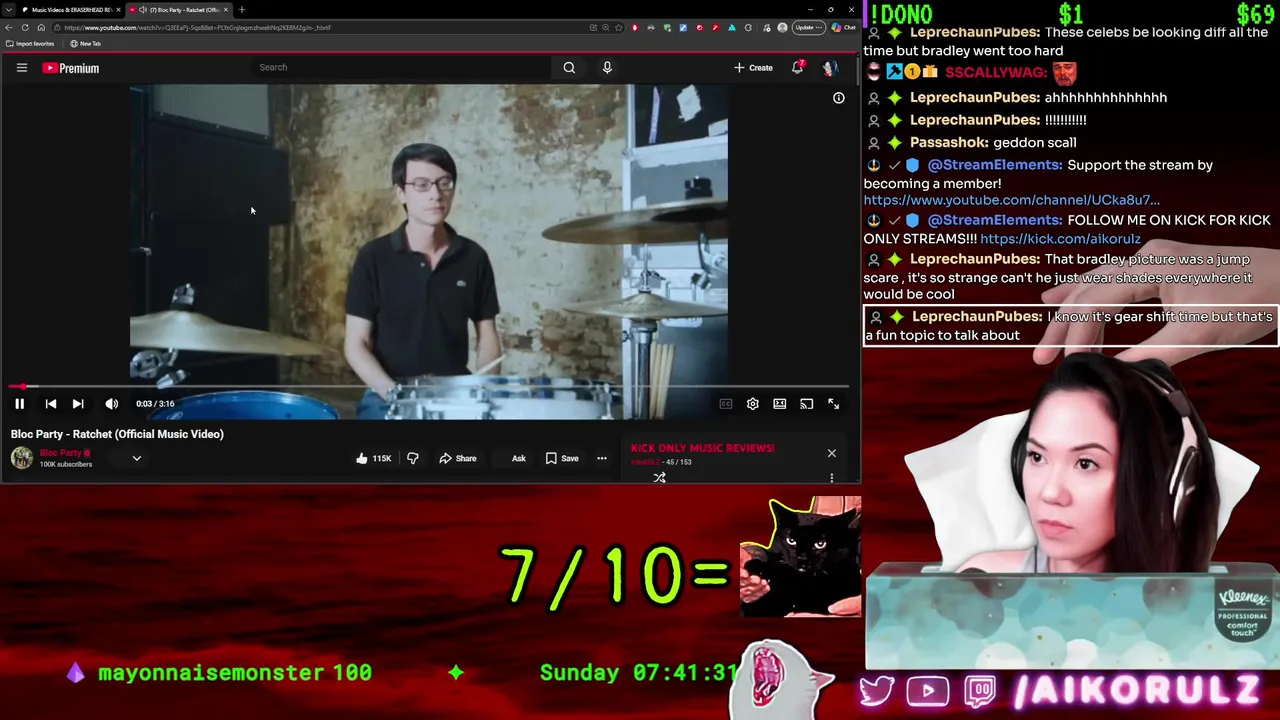Seek along the red video progress bar
1280x720 pixels.
pyautogui.click(x=430, y=386)
